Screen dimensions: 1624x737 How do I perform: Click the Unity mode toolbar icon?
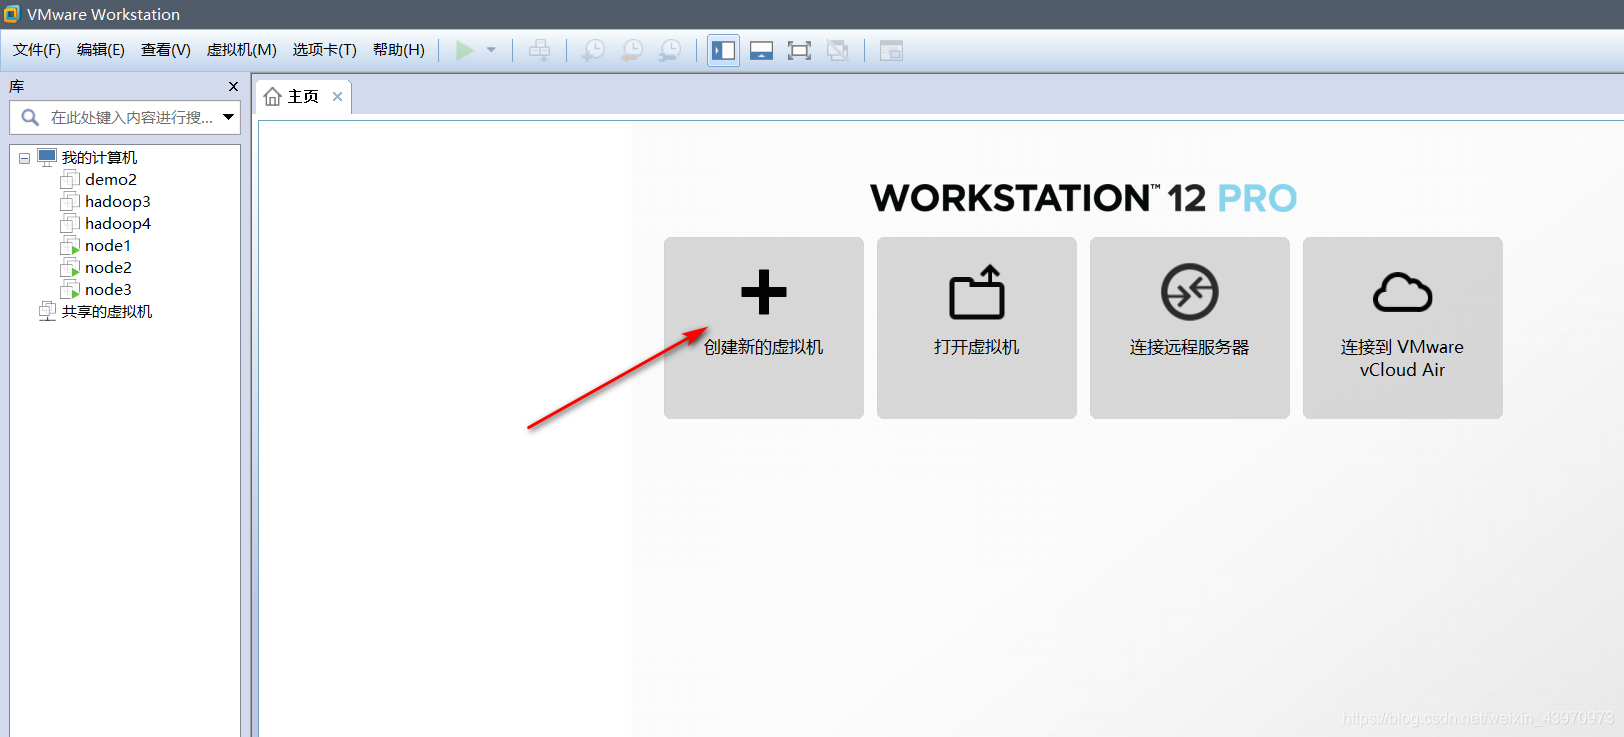[x=838, y=50]
